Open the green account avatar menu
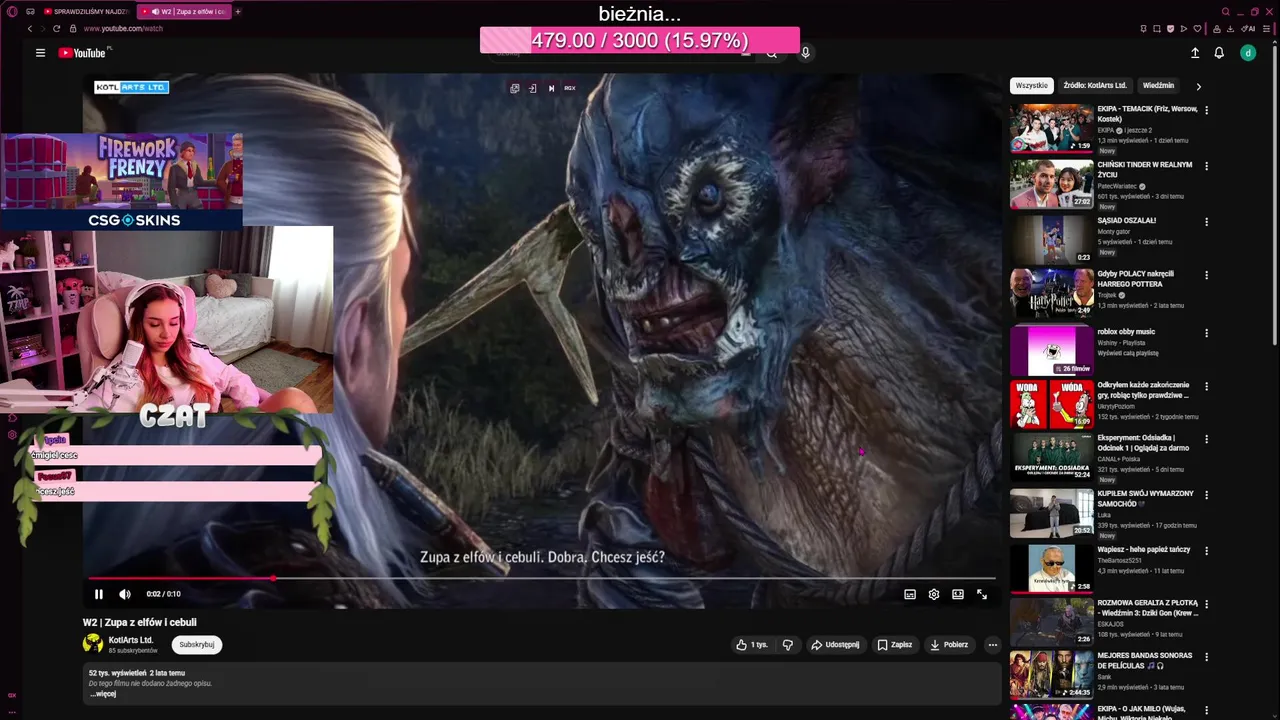Image resolution: width=1280 pixels, height=720 pixels. [x=1248, y=53]
